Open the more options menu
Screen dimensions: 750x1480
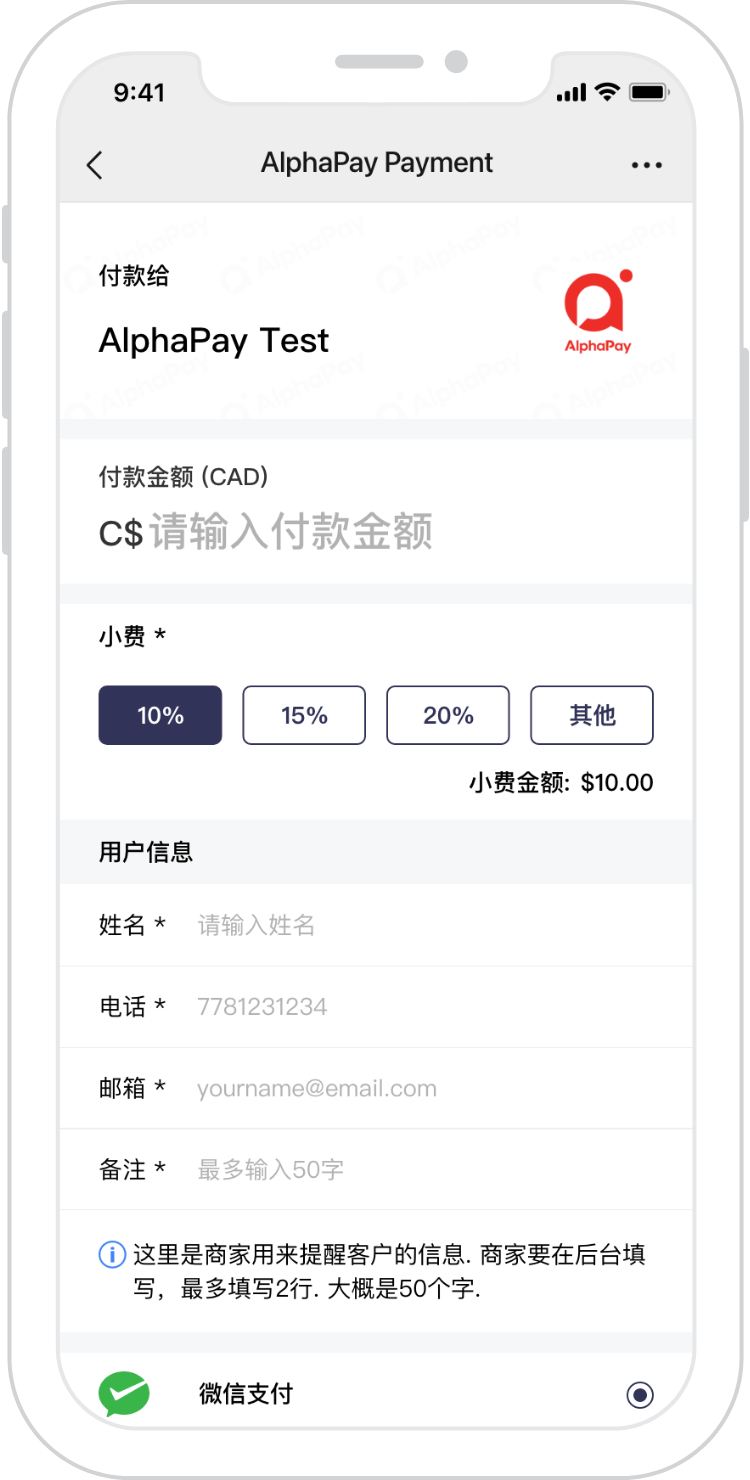(x=647, y=163)
